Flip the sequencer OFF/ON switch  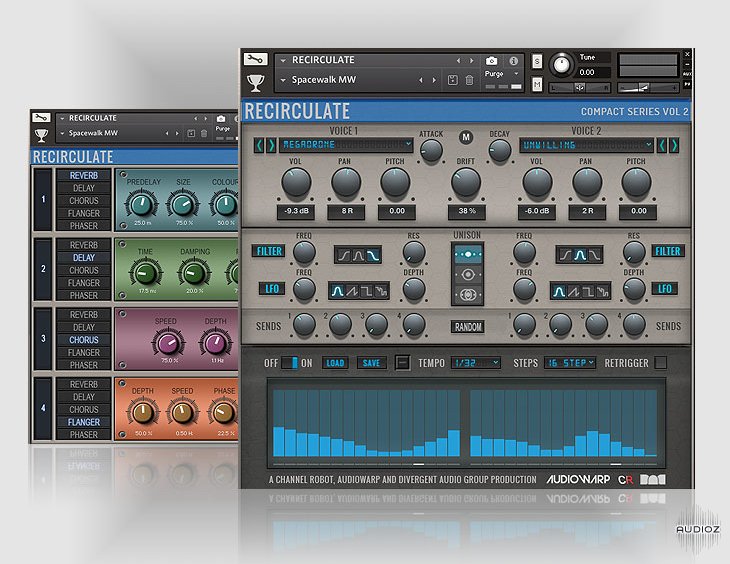coord(290,363)
